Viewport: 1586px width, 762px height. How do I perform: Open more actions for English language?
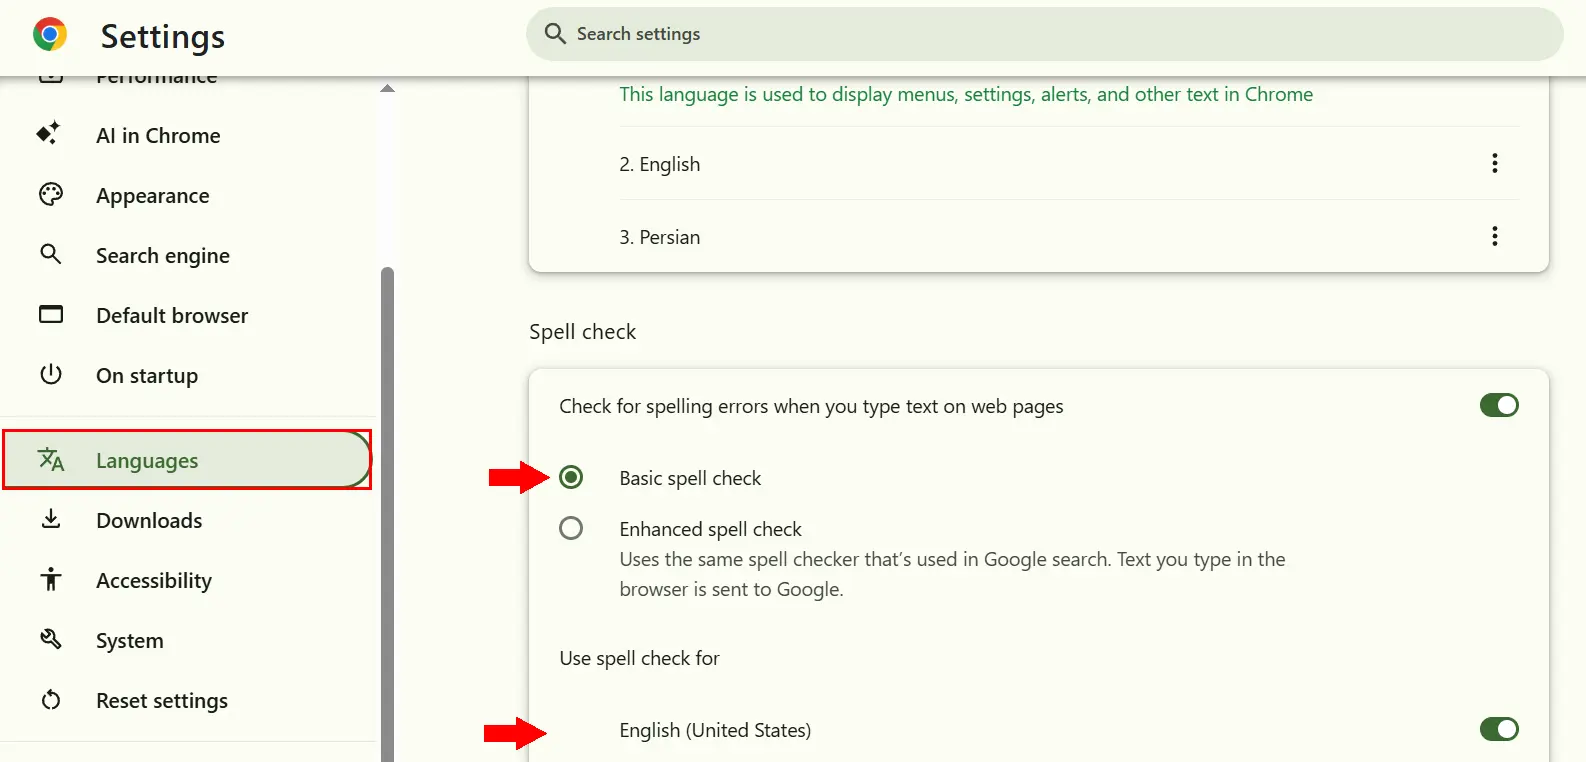(1495, 163)
